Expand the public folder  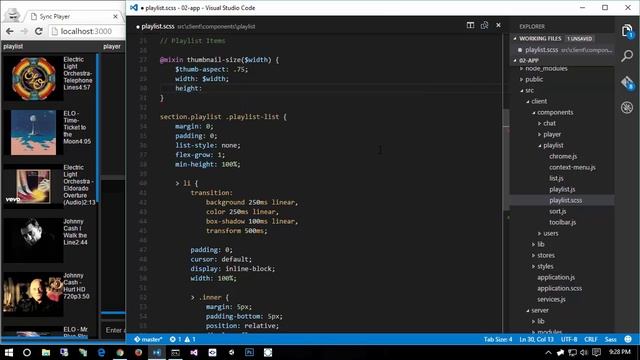point(534,80)
